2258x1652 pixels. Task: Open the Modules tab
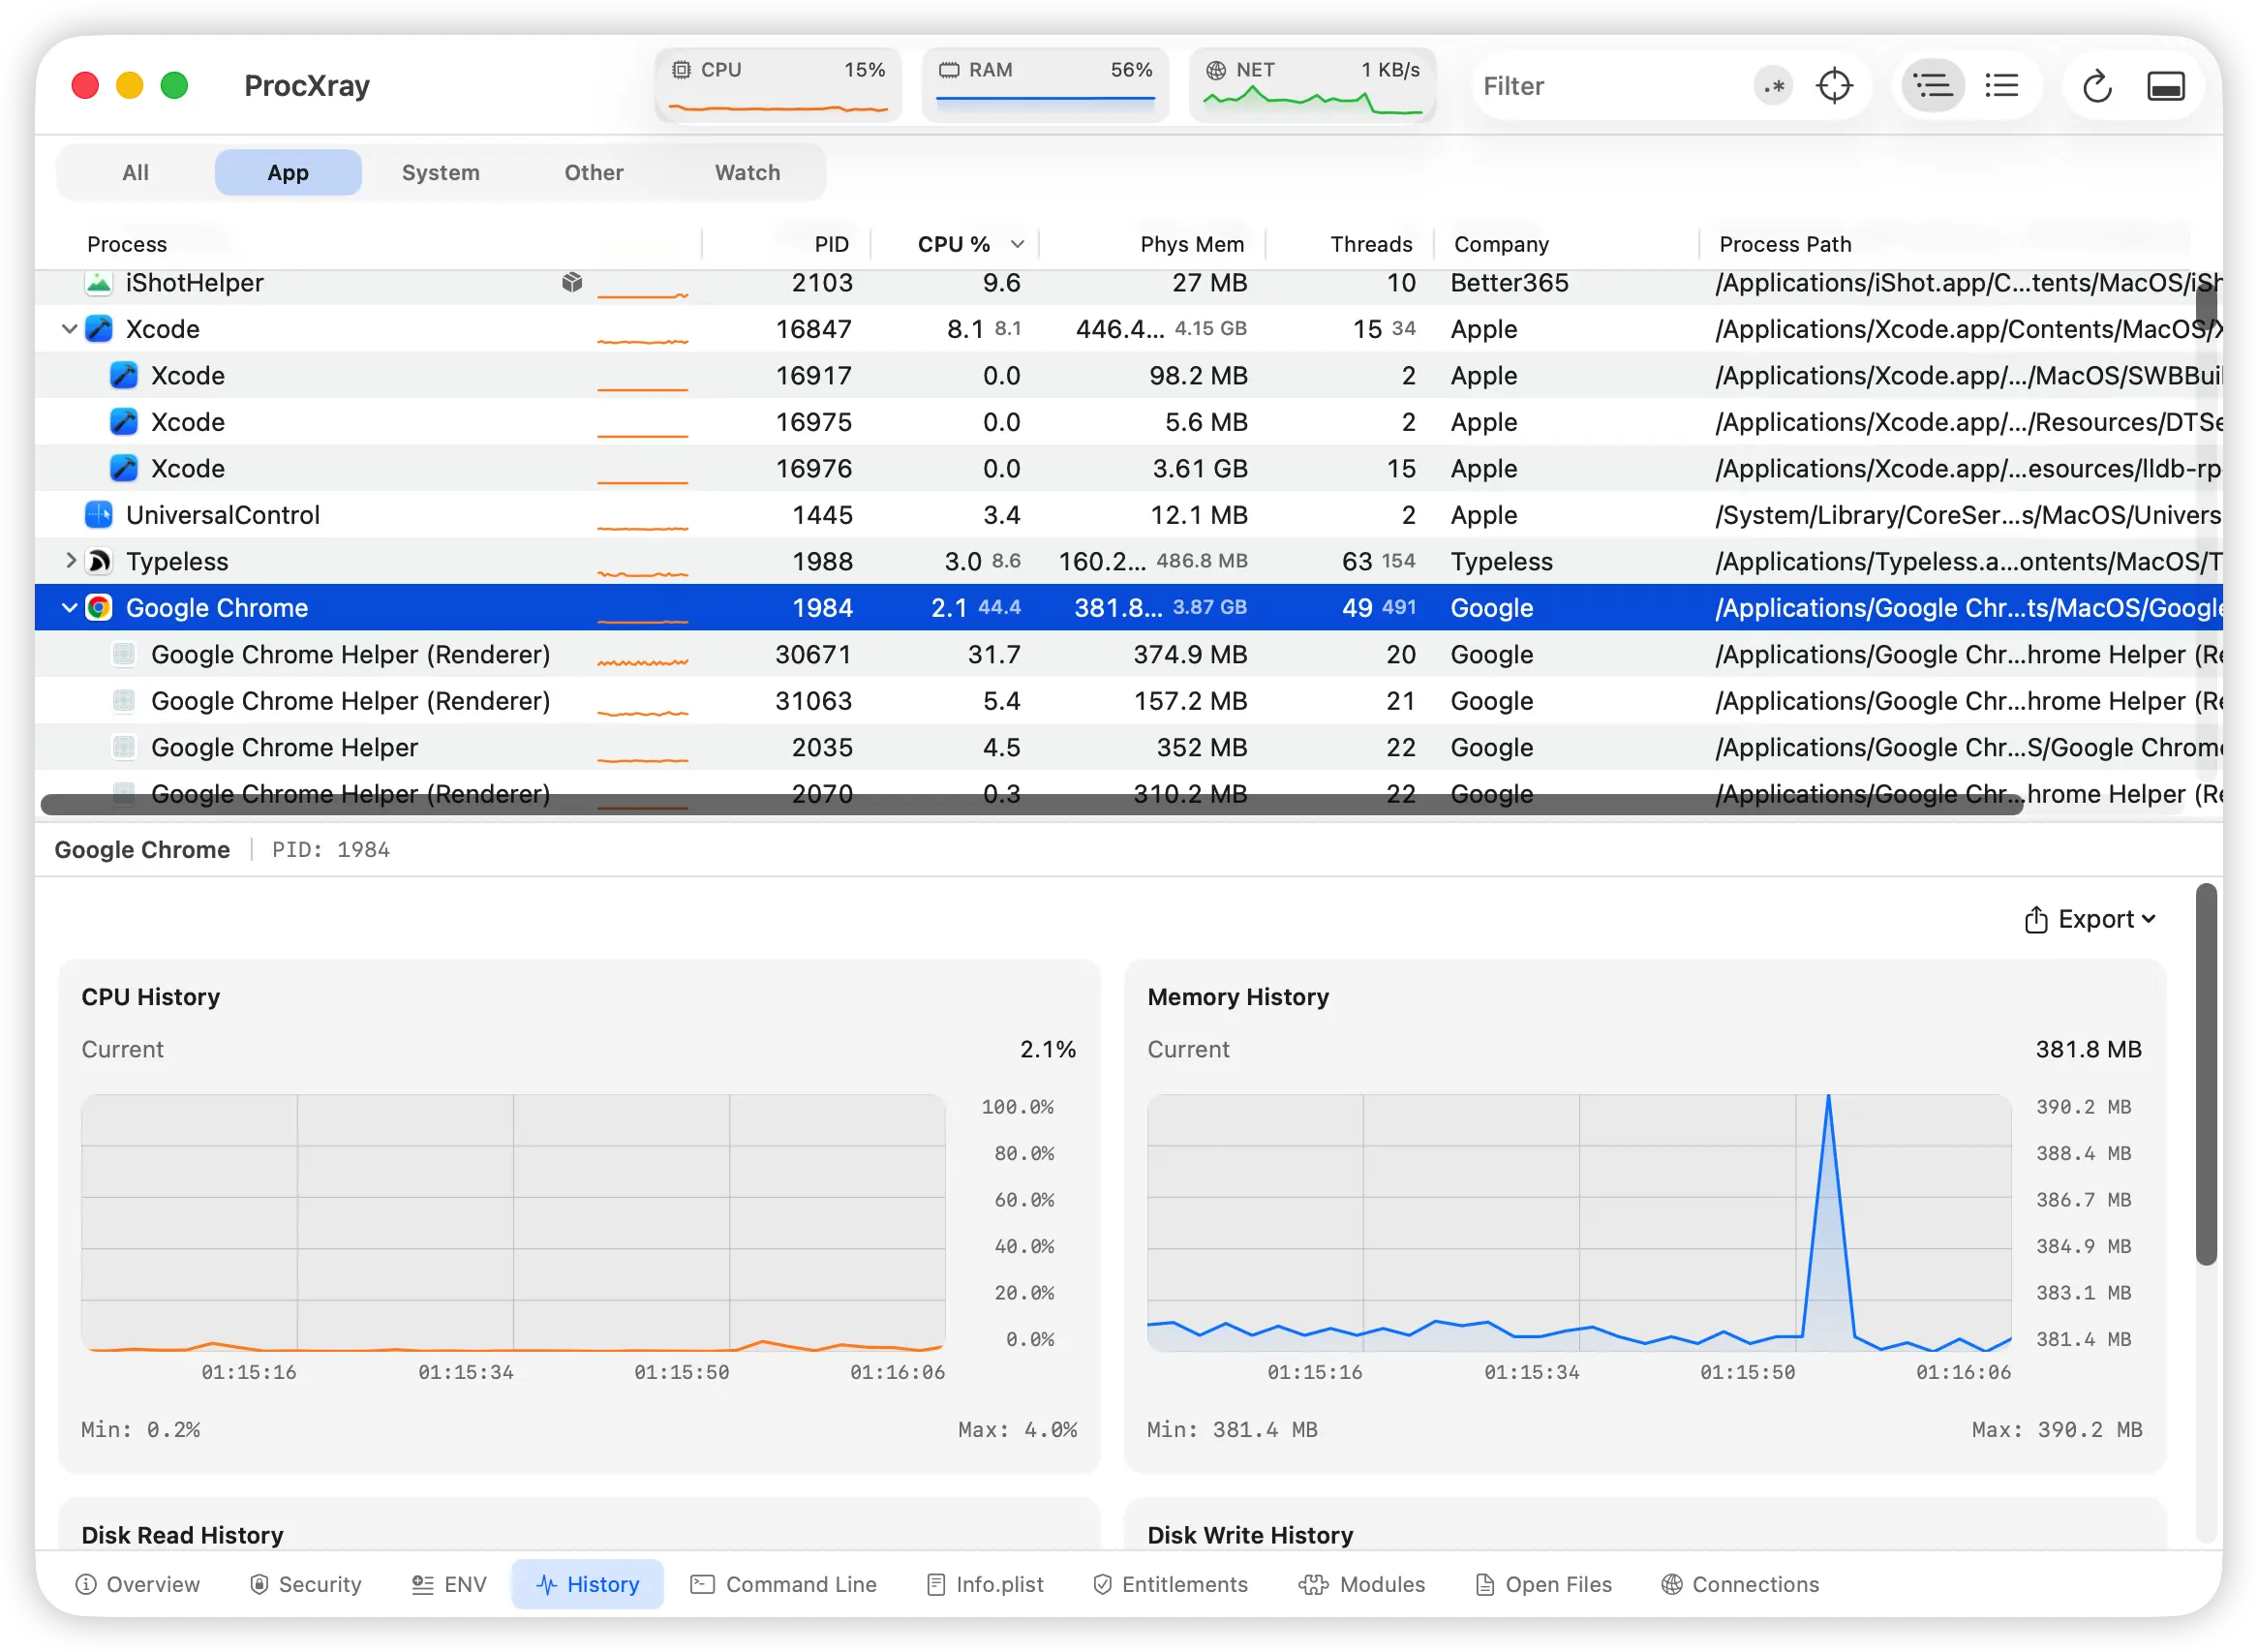pos(1362,1584)
